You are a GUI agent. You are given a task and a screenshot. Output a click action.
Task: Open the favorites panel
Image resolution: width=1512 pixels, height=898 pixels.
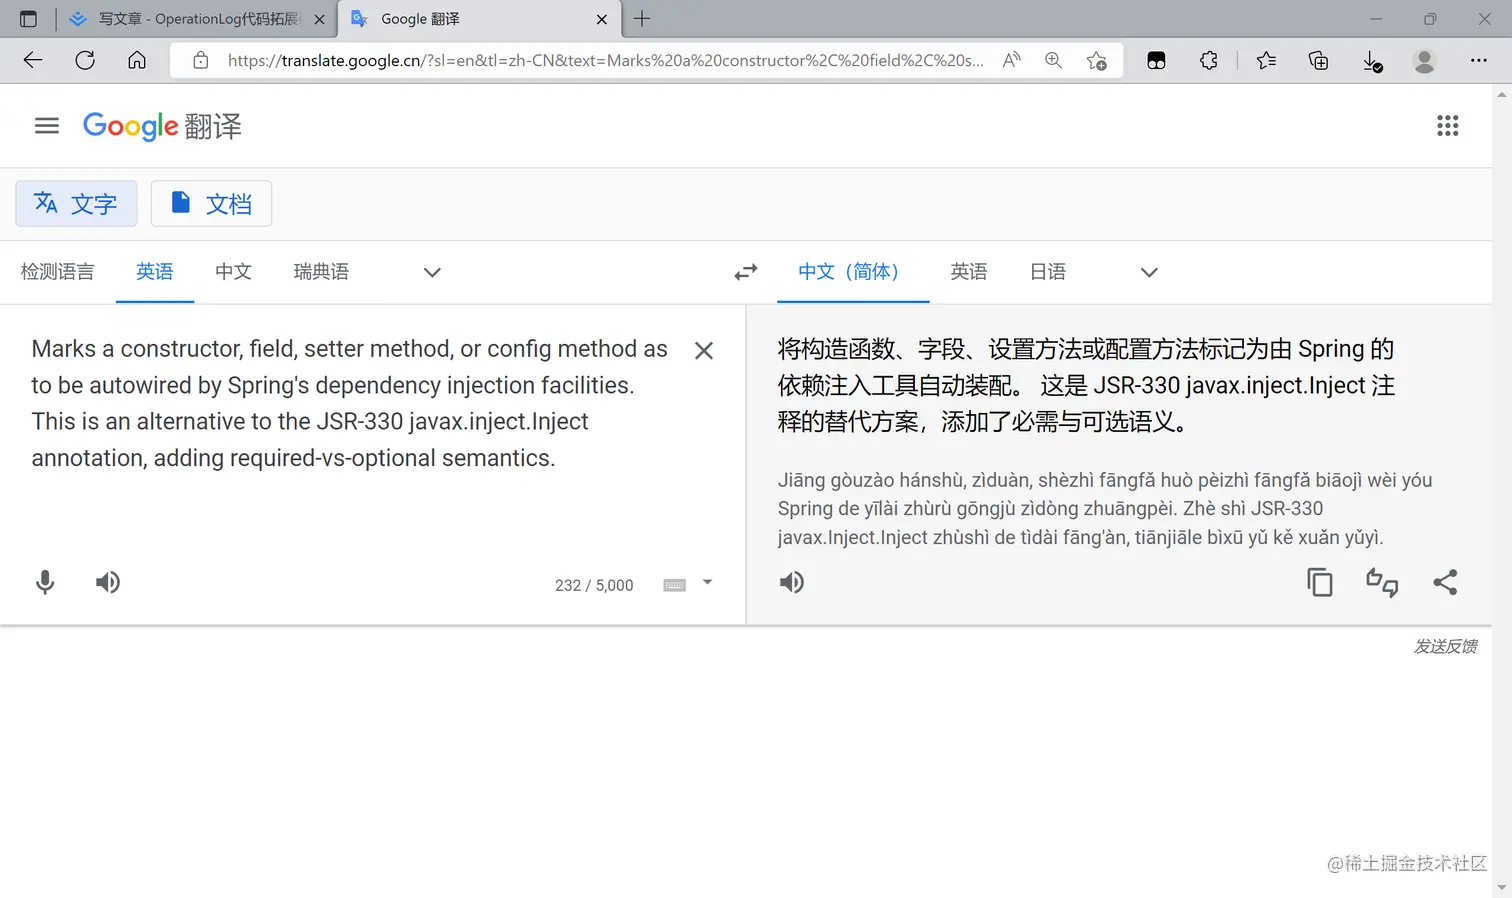click(x=1266, y=60)
